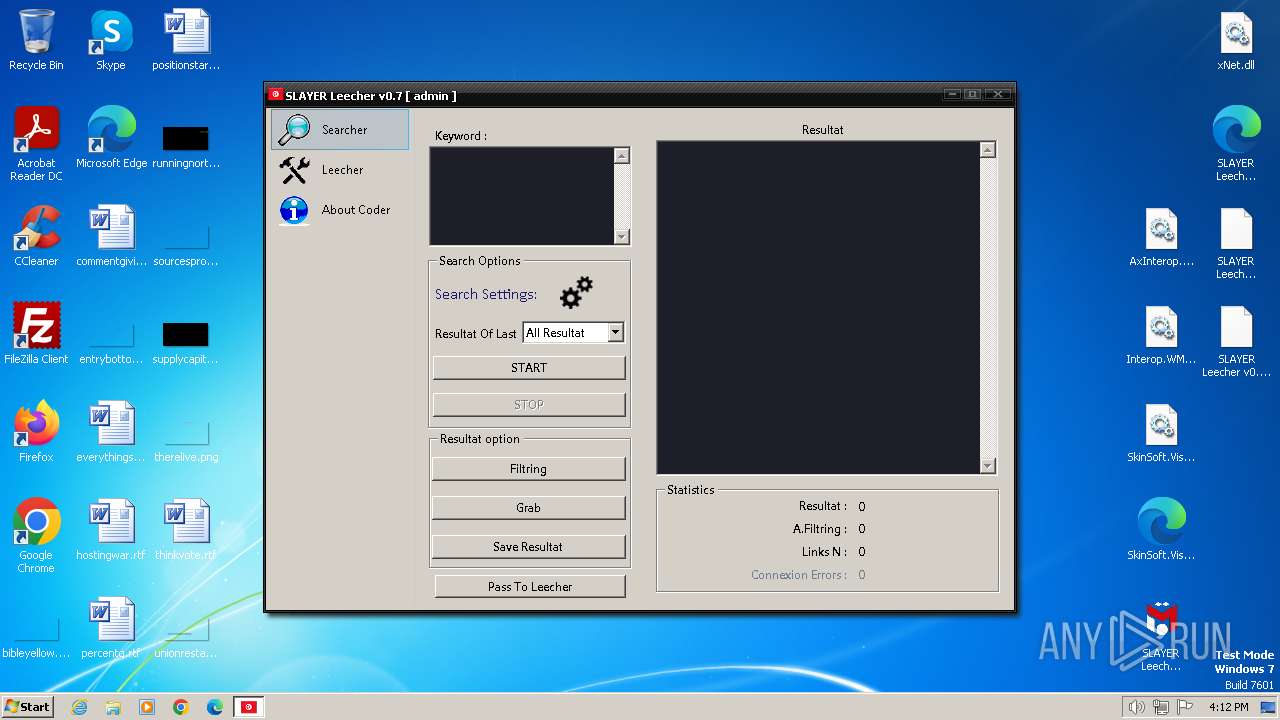This screenshot has width=1280, height=720.
Task: Expand the Resultat Of Last dropdown
Action: pyautogui.click(x=616, y=333)
